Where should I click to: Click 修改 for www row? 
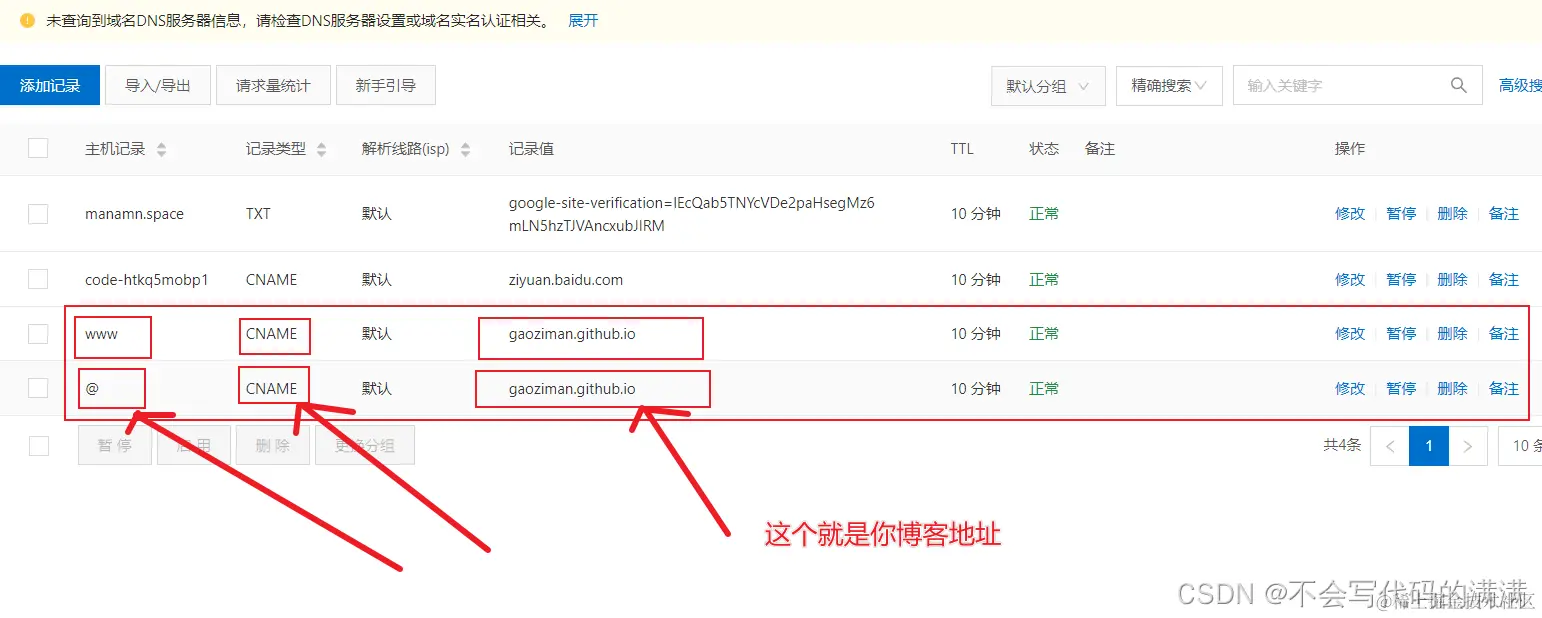[1350, 334]
